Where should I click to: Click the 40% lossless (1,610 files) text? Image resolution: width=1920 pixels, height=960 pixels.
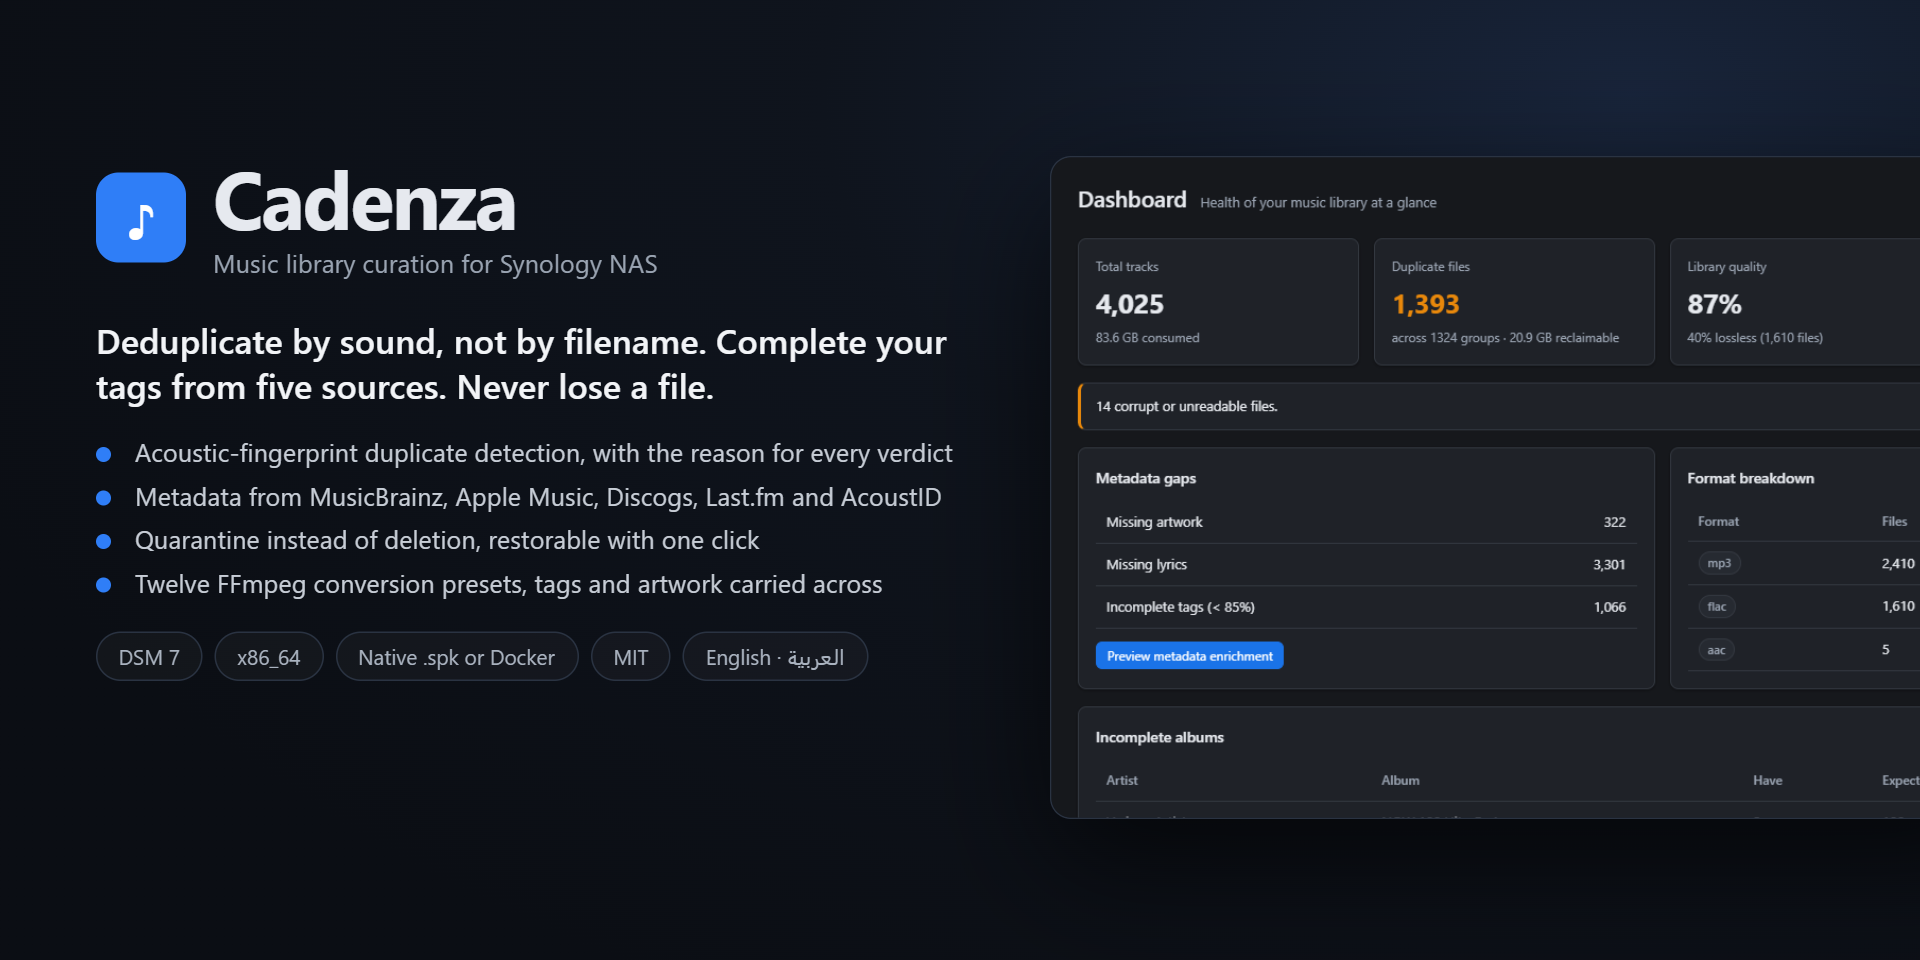[1755, 338]
